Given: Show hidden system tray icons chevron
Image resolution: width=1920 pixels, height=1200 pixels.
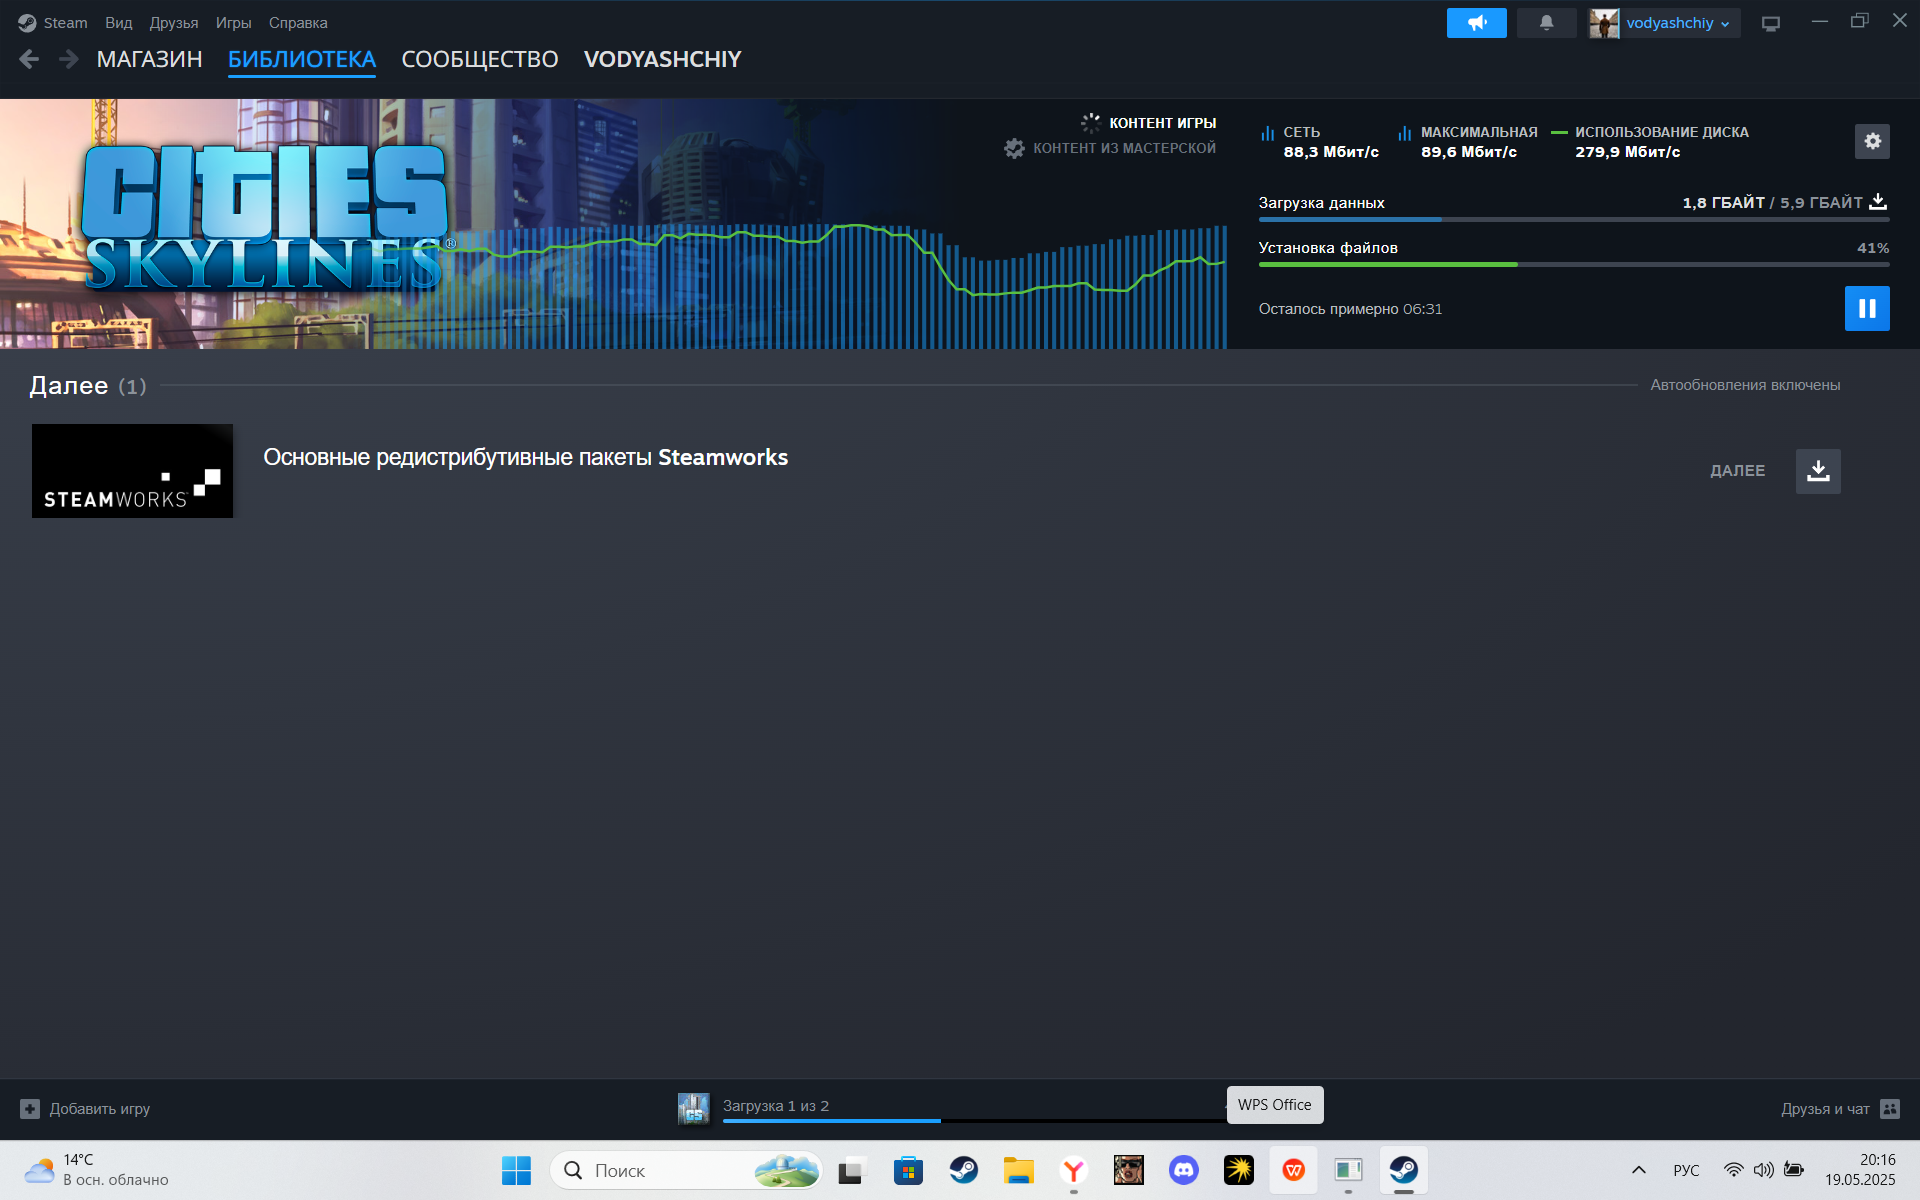Looking at the screenshot, I should (1638, 1170).
